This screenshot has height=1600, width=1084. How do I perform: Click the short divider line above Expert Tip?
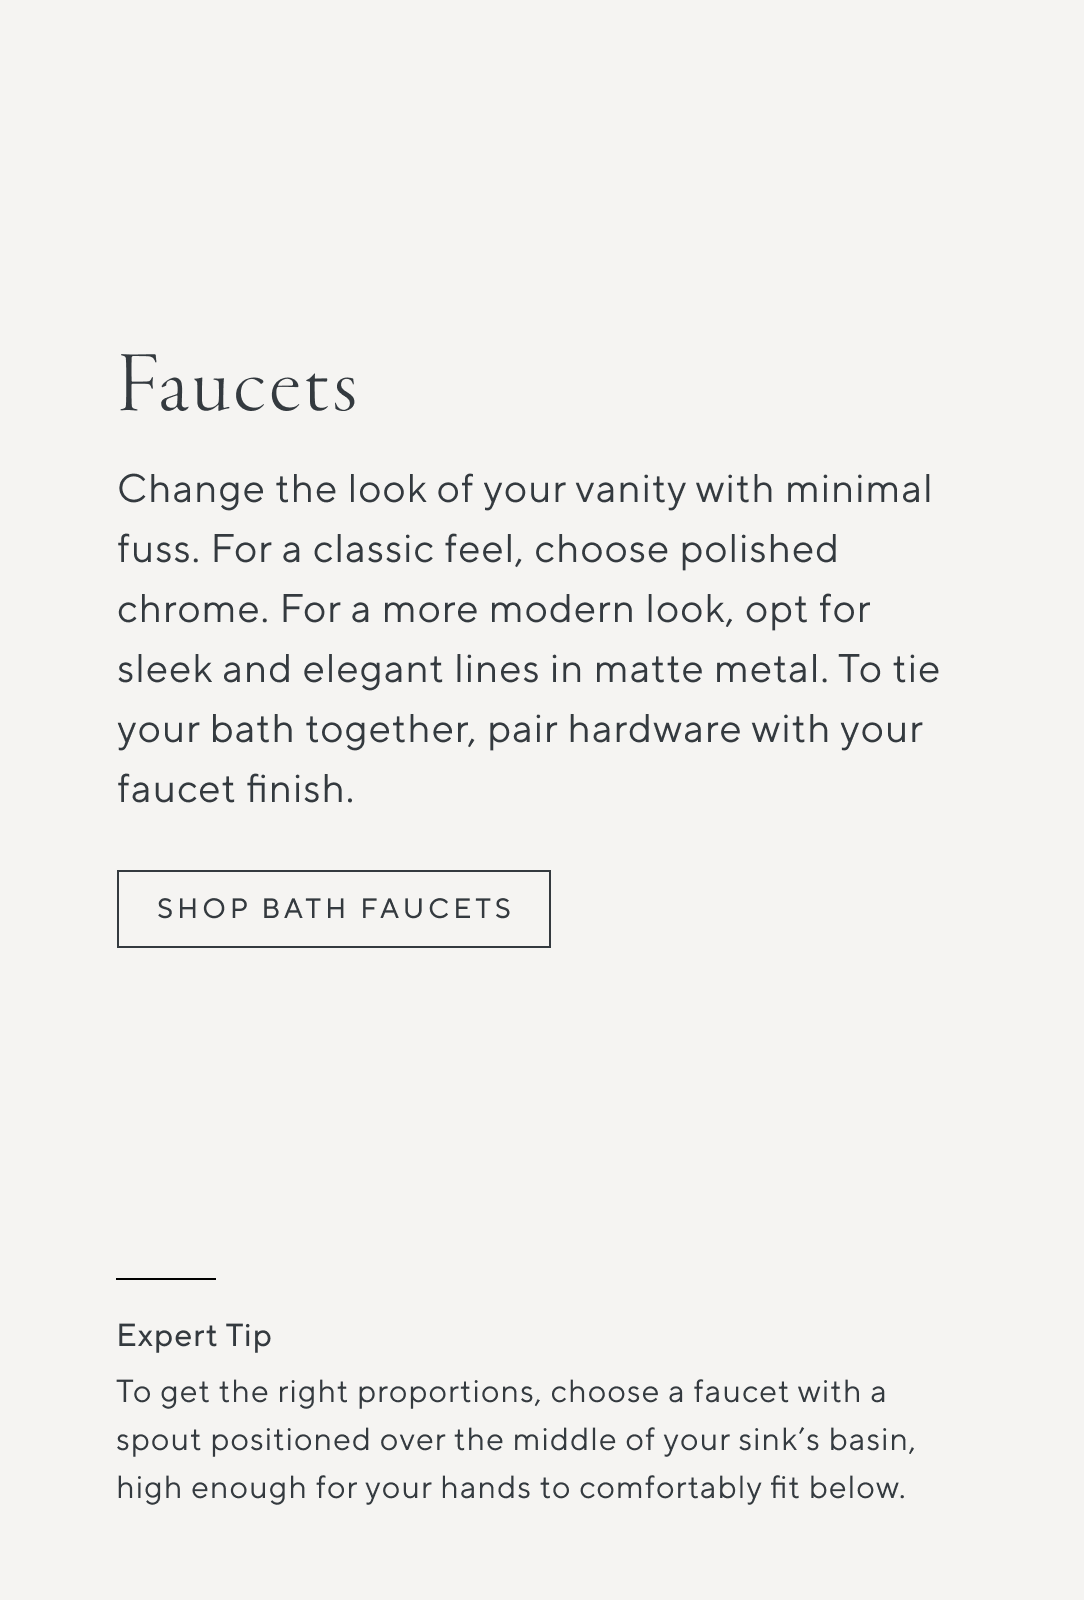pyautogui.click(x=166, y=1279)
